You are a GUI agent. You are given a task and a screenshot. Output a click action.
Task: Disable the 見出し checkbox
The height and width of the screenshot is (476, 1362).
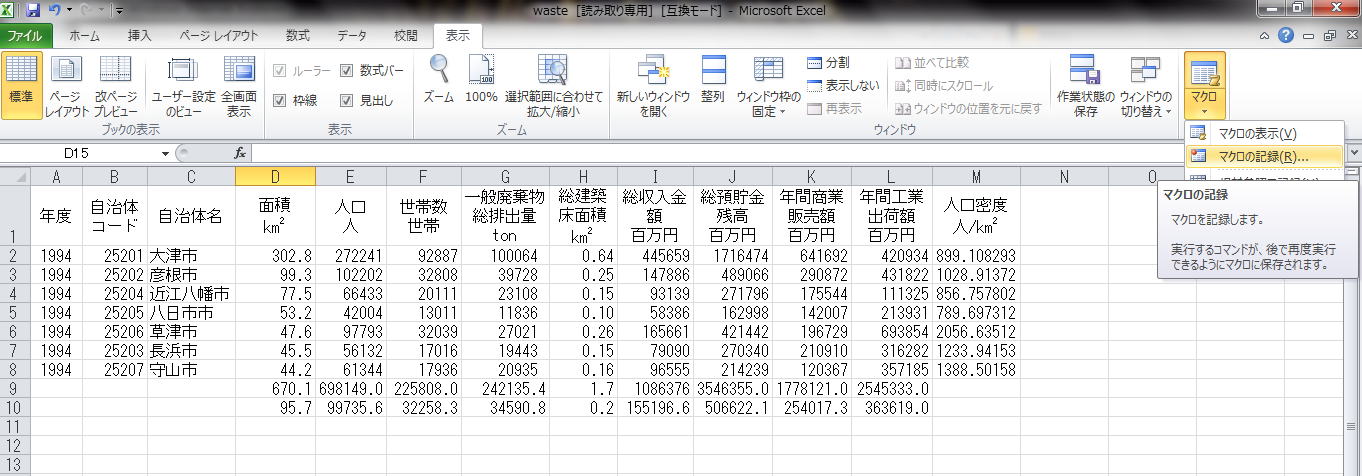click(x=347, y=100)
